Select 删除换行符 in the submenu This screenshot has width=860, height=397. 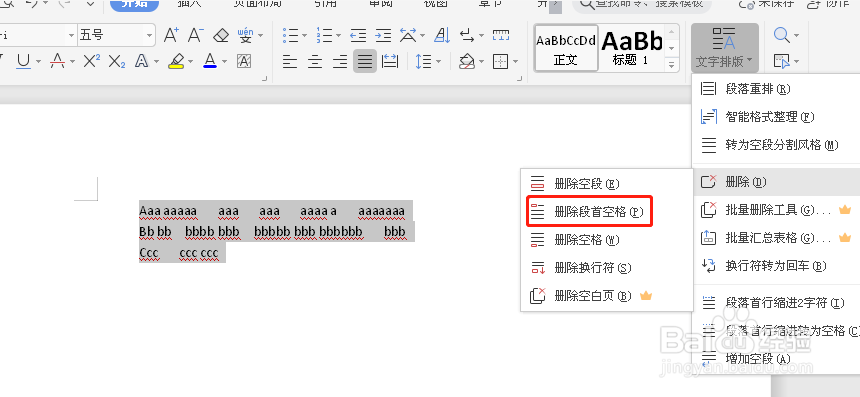606,268
